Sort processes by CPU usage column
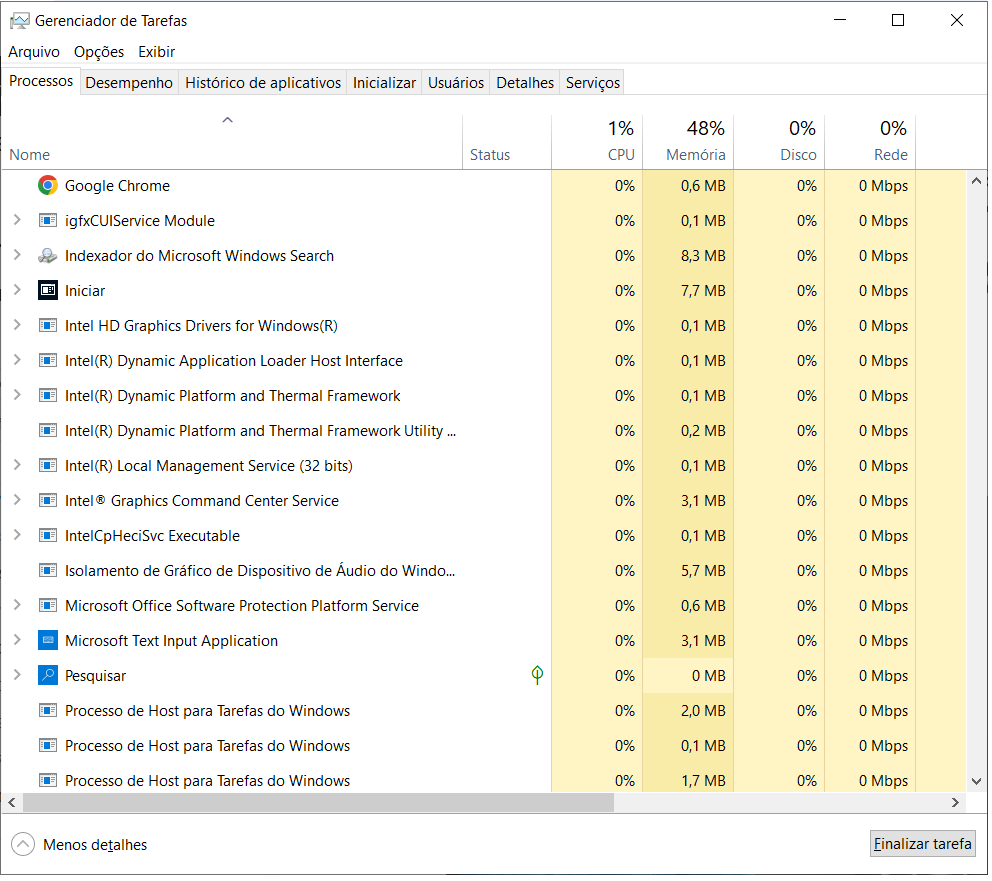The height and width of the screenshot is (881, 992). (597, 143)
